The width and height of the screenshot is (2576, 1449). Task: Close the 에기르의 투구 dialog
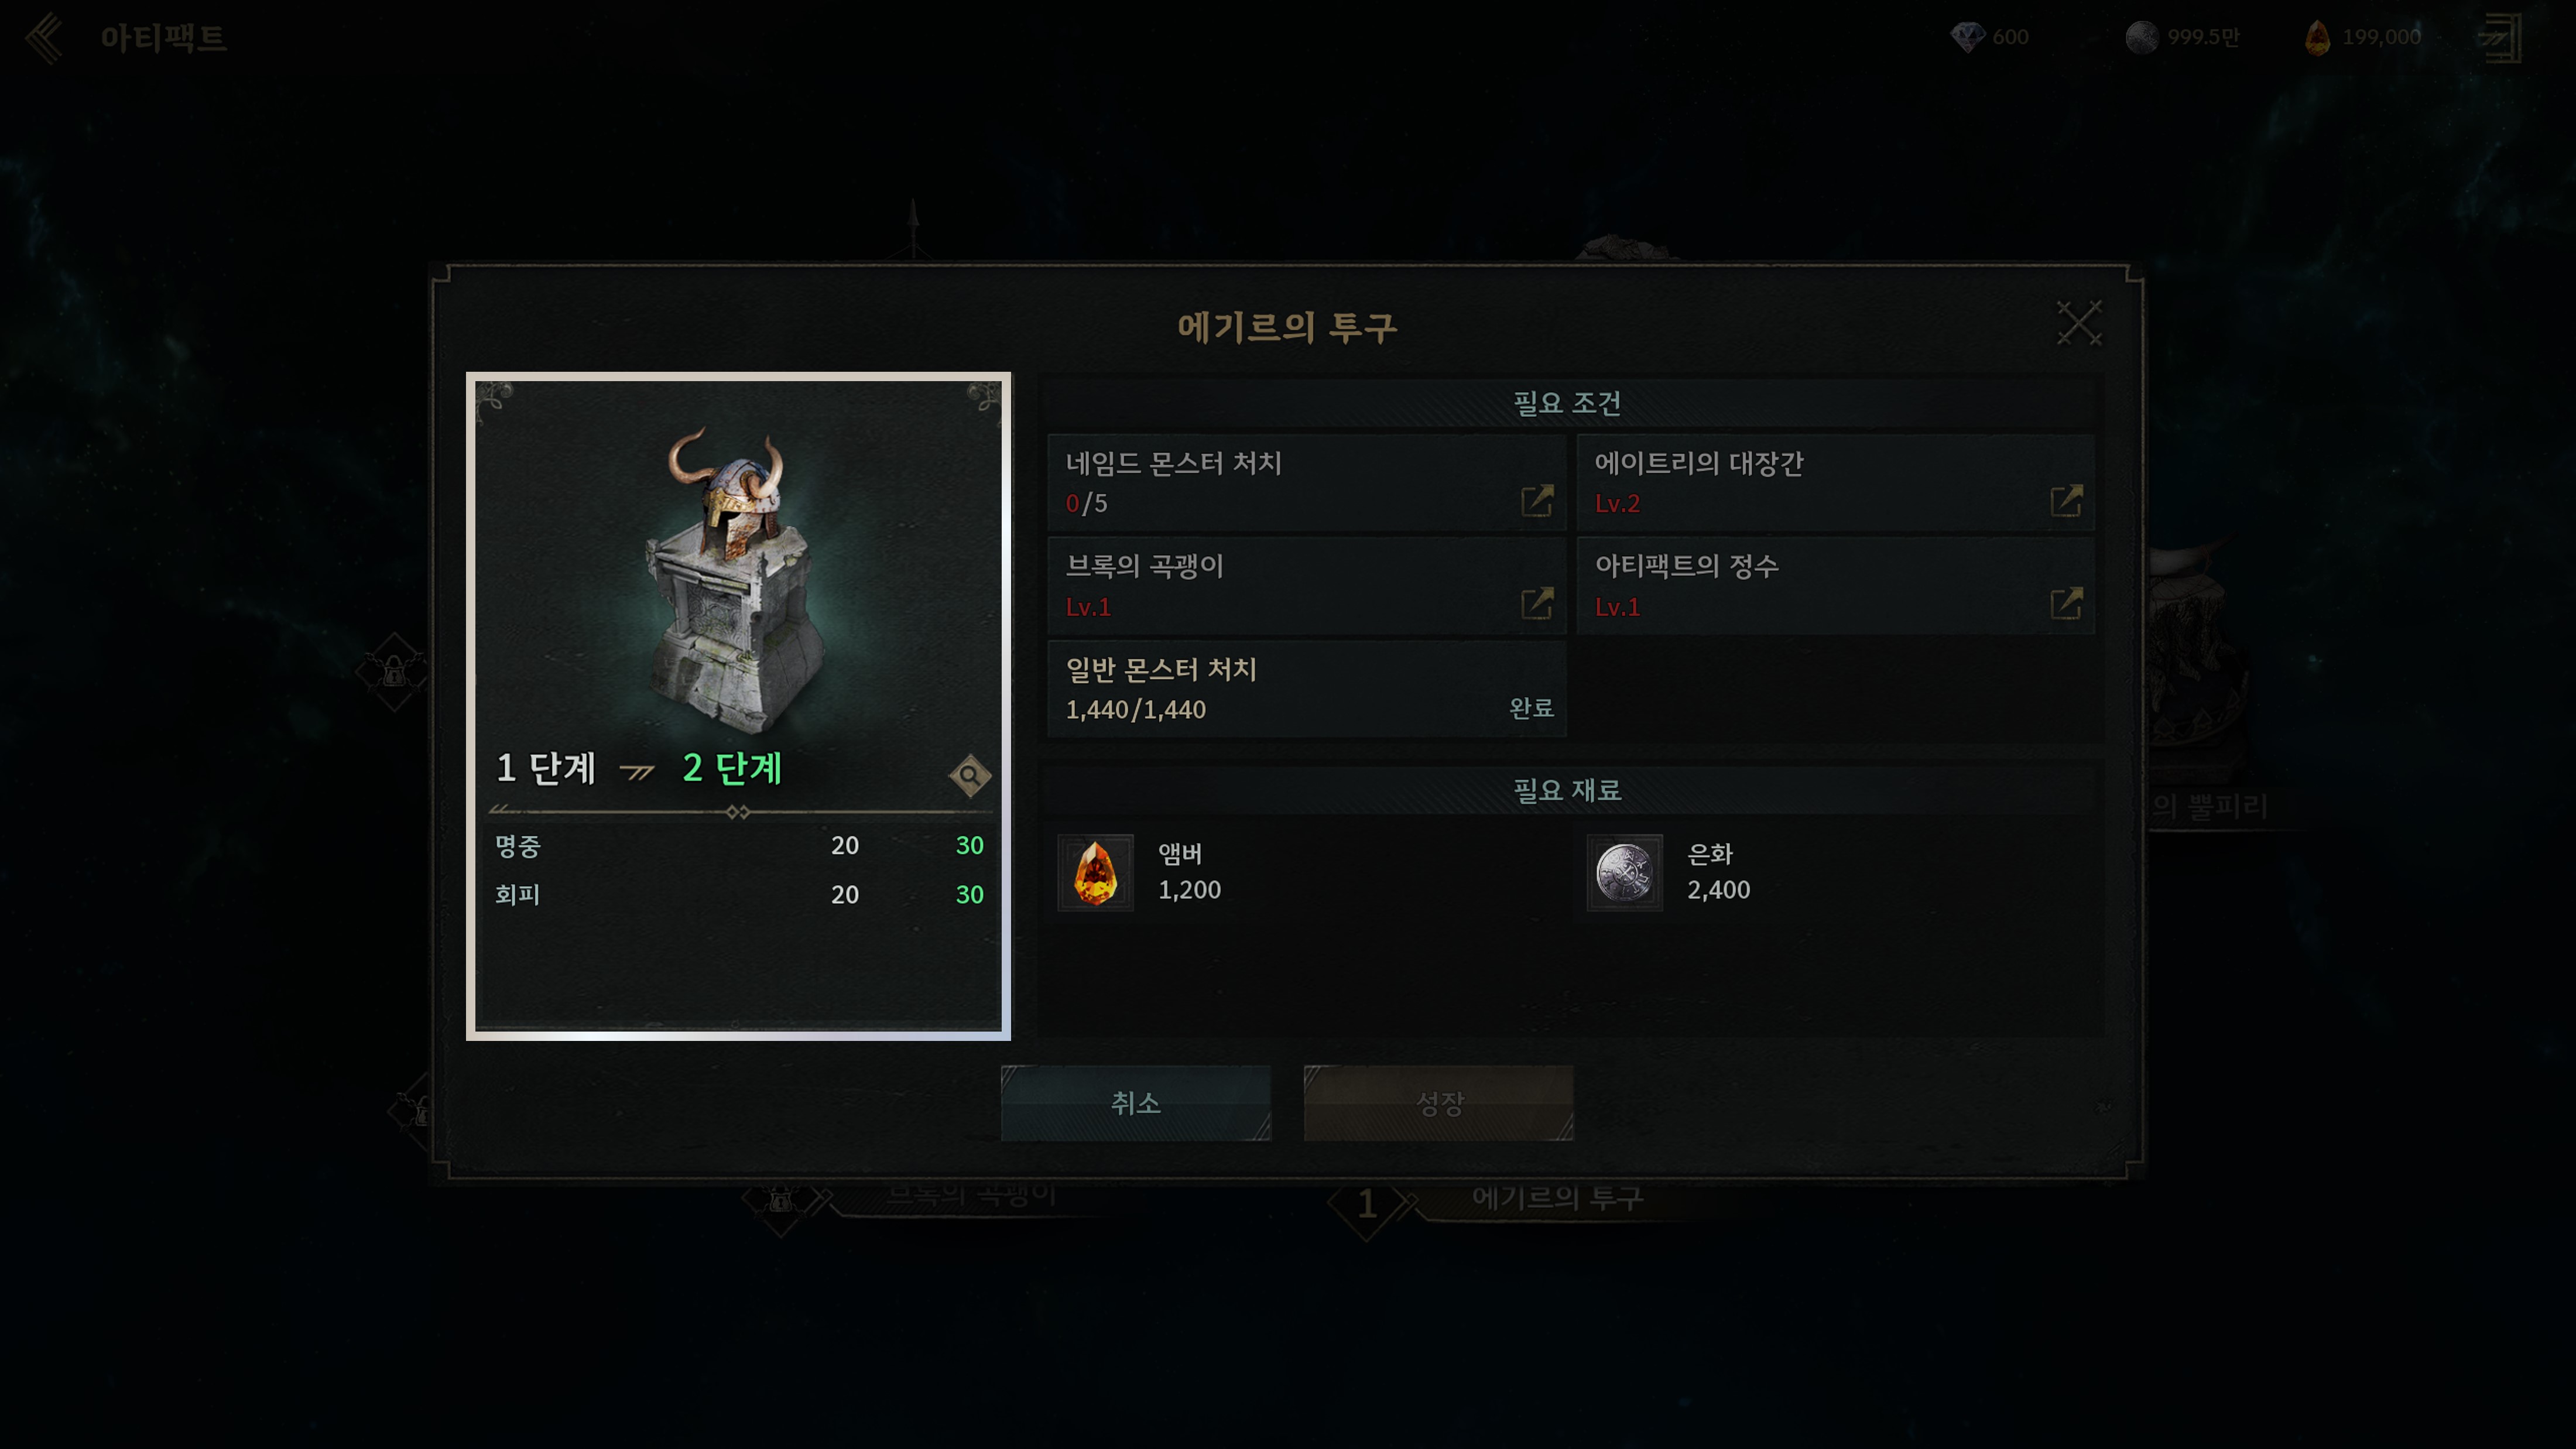click(2079, 323)
